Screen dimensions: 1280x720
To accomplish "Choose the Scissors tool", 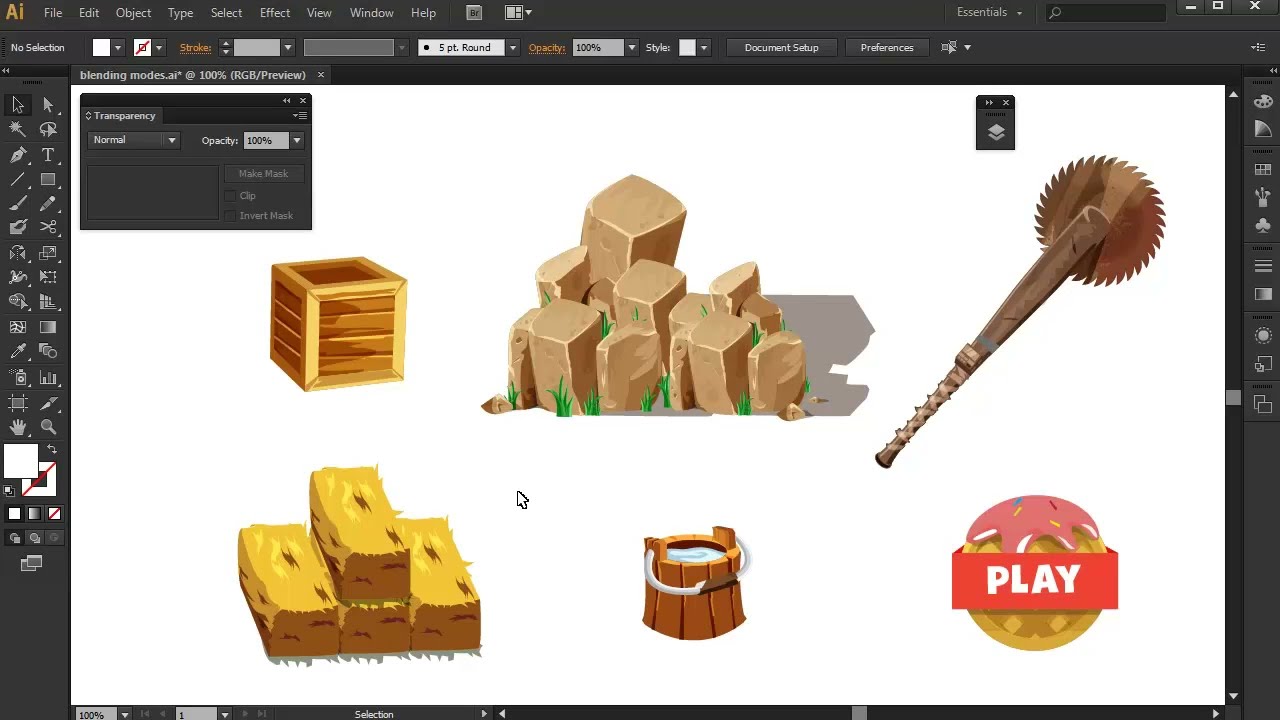I will pos(48,228).
